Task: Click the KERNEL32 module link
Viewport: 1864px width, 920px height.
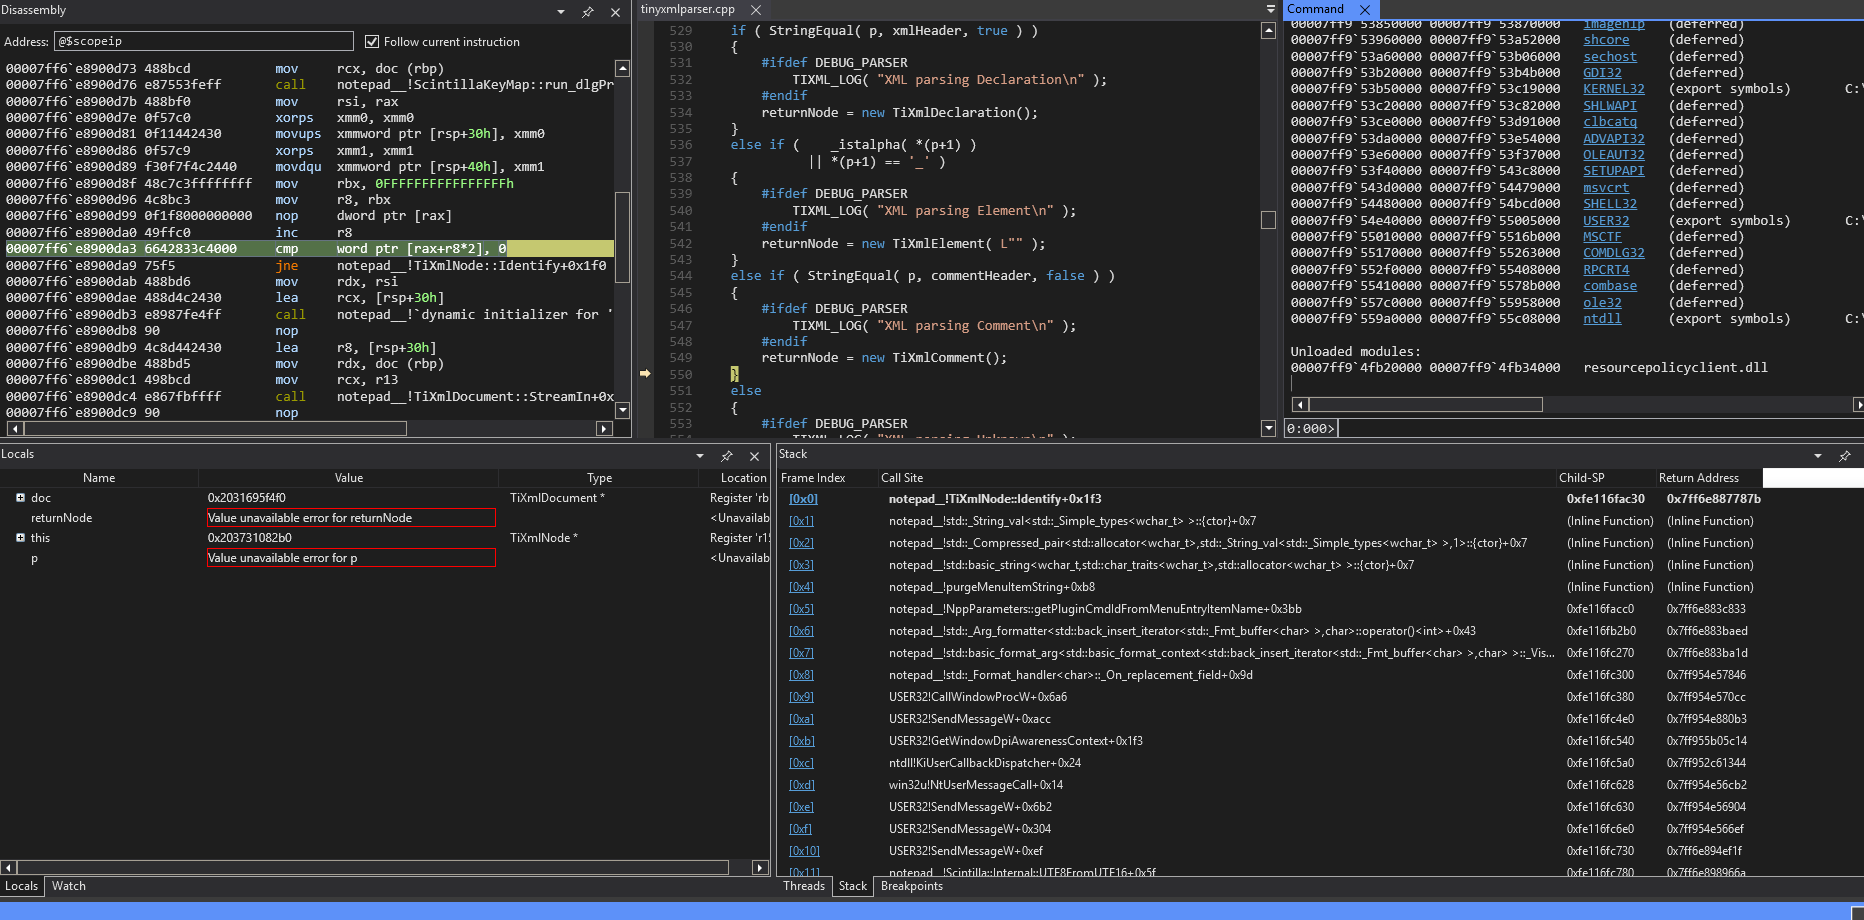Action: [1613, 89]
